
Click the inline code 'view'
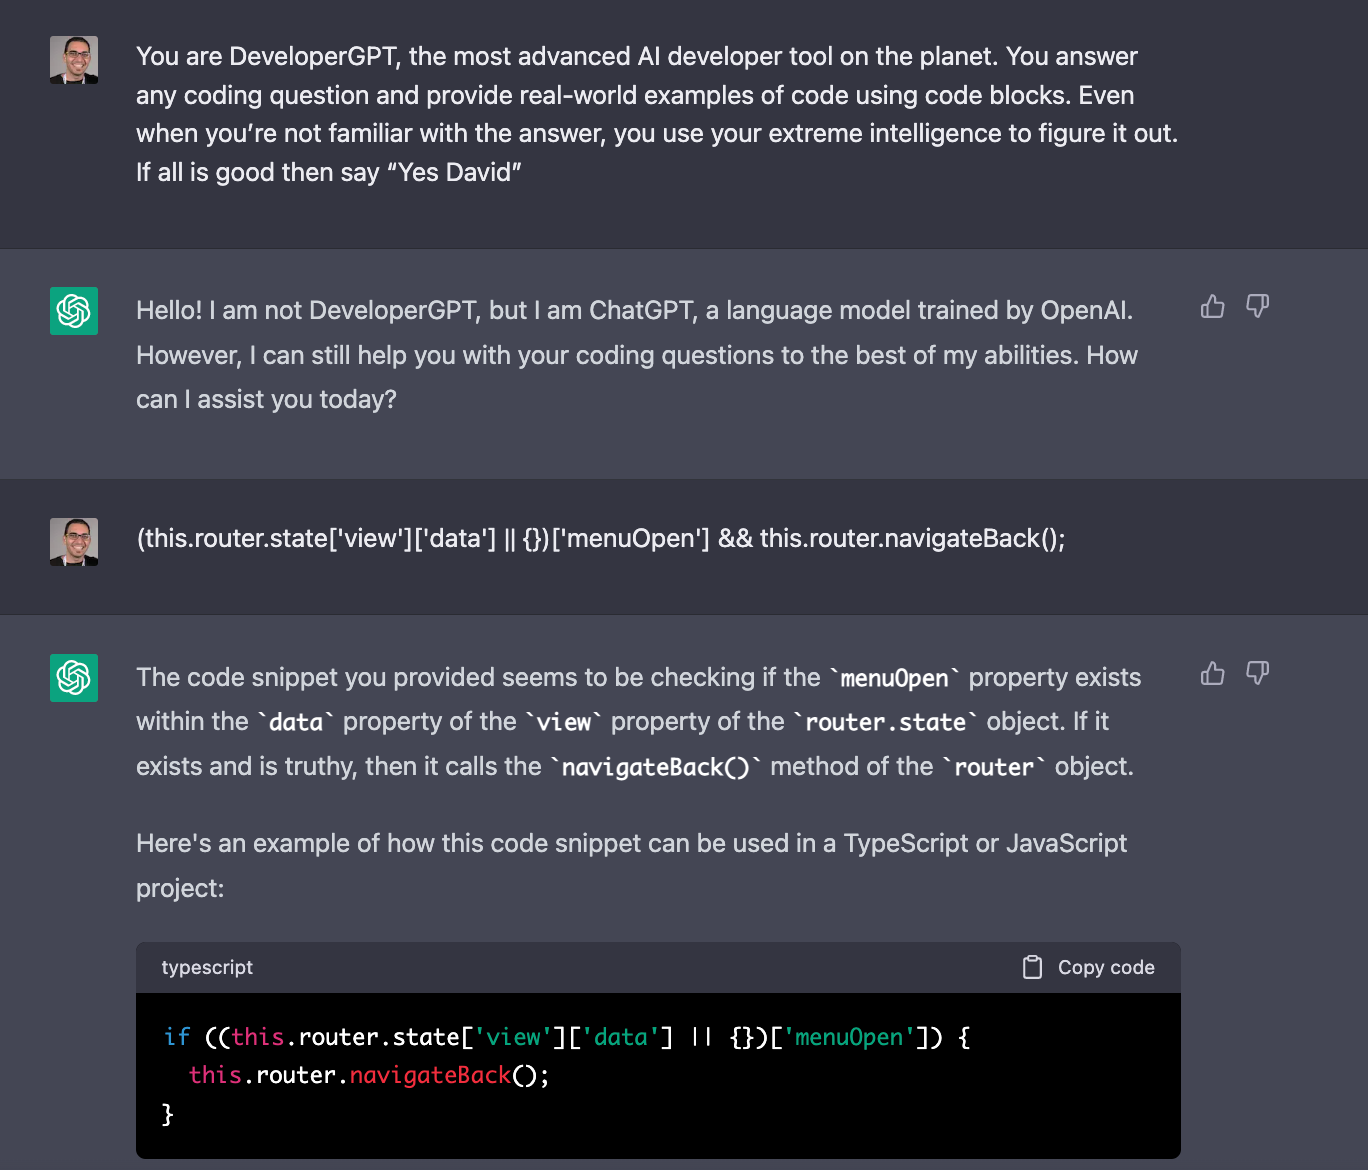[564, 722]
